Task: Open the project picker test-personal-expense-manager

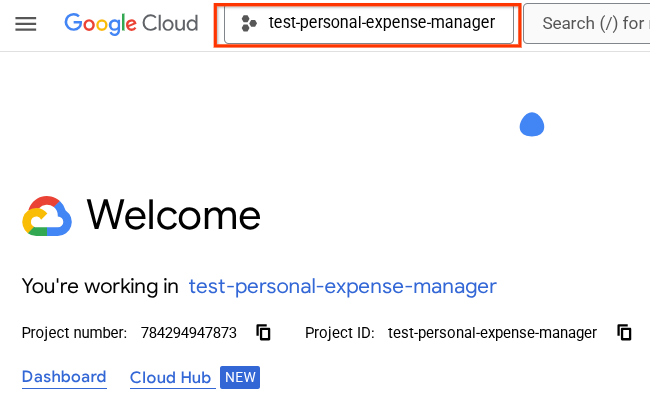Action: (x=369, y=23)
